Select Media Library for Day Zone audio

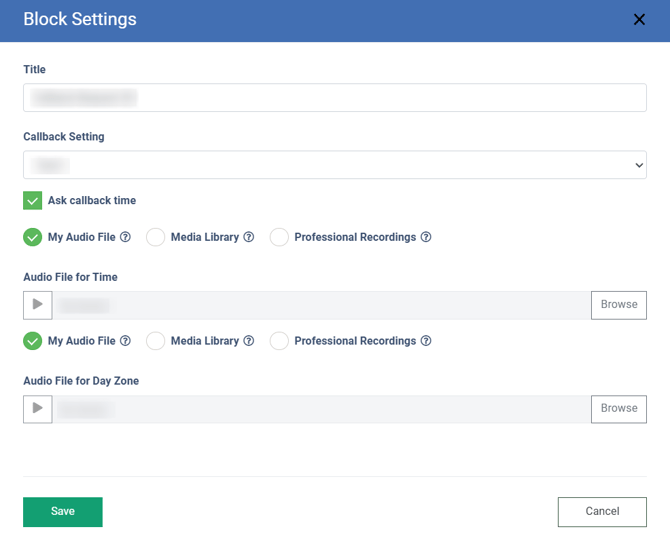156,341
